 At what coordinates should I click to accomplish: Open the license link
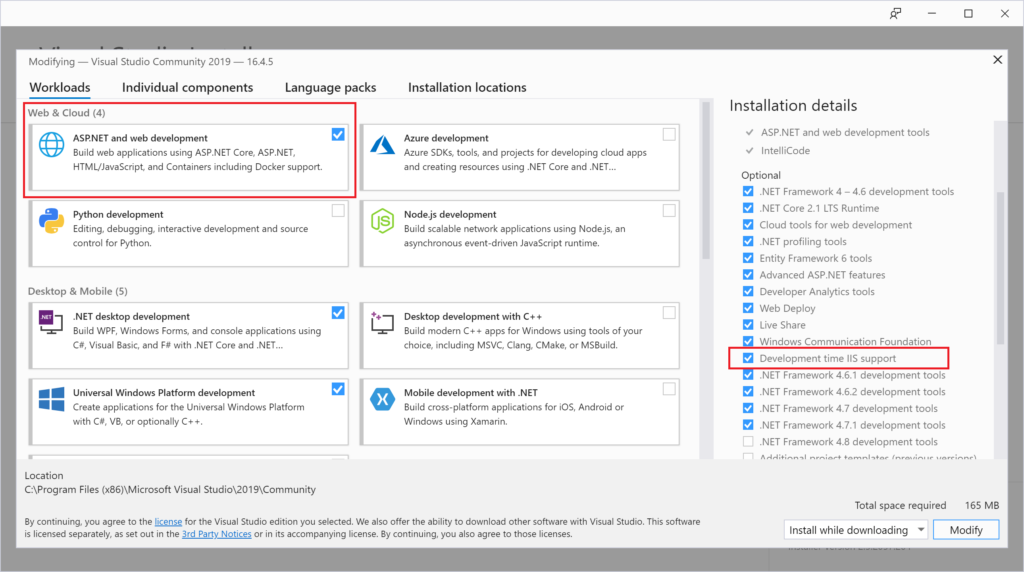168,522
